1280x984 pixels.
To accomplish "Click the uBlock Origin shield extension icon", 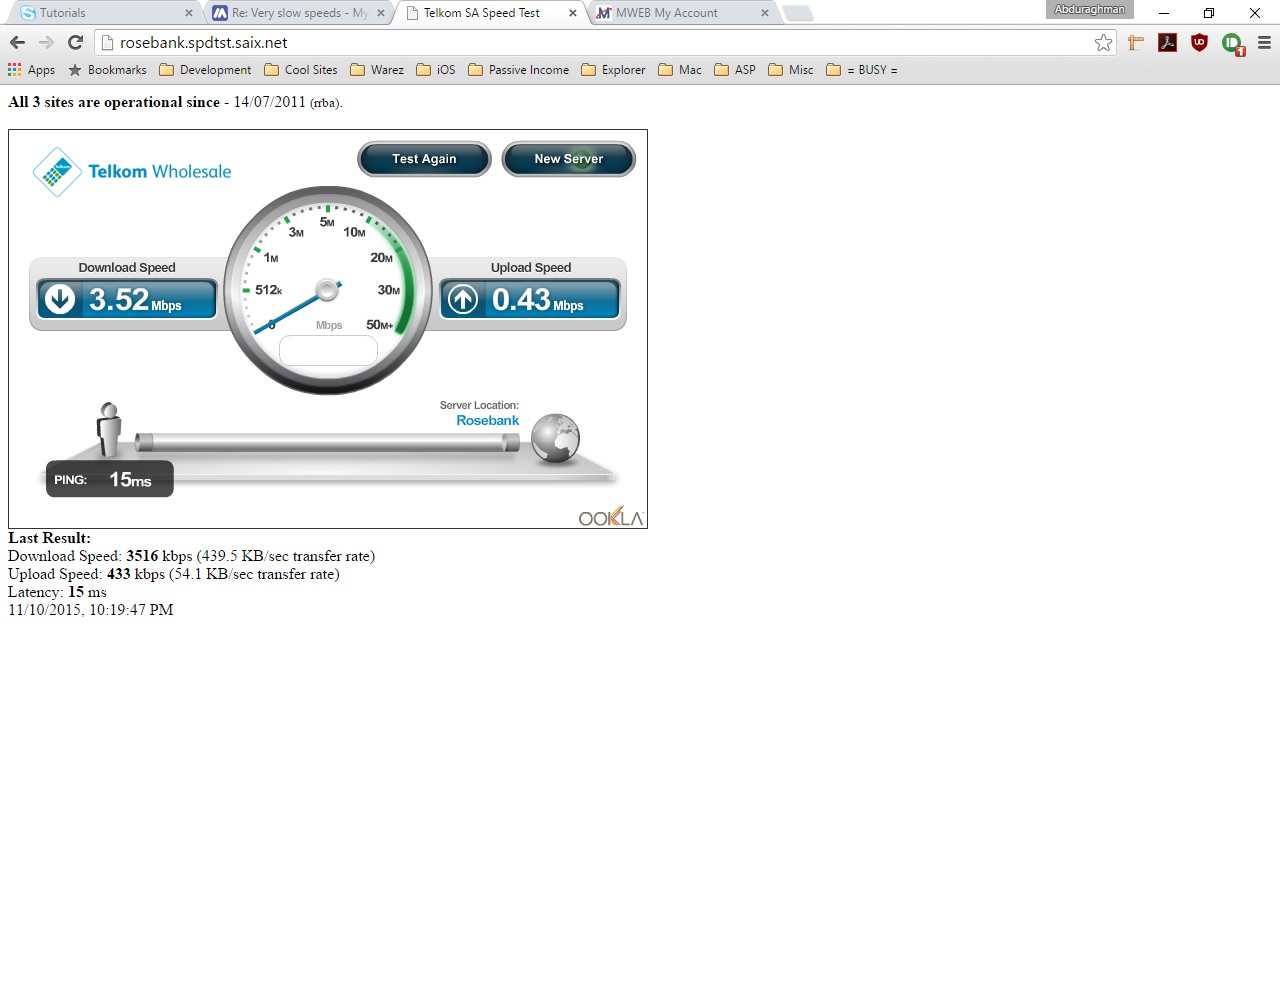I will point(1199,42).
